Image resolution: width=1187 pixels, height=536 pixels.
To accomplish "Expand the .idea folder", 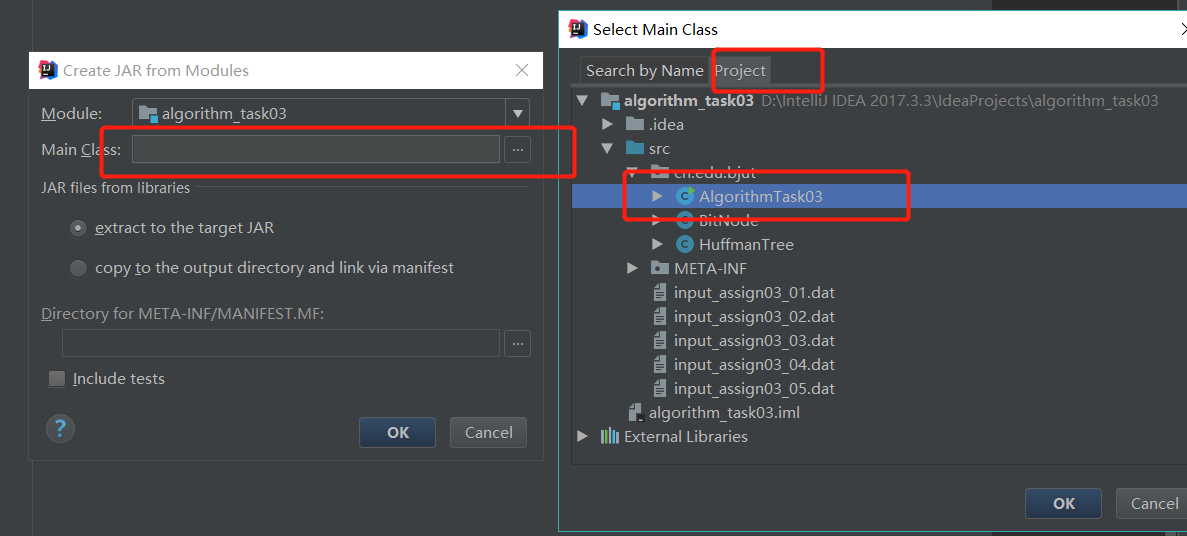I will click(607, 124).
